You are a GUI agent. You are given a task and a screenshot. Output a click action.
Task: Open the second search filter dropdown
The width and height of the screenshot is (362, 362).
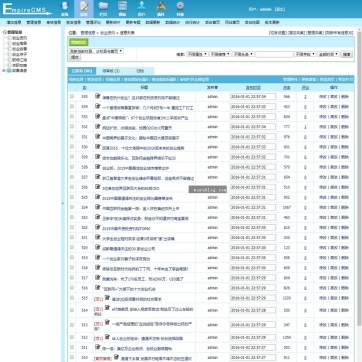(220, 54)
